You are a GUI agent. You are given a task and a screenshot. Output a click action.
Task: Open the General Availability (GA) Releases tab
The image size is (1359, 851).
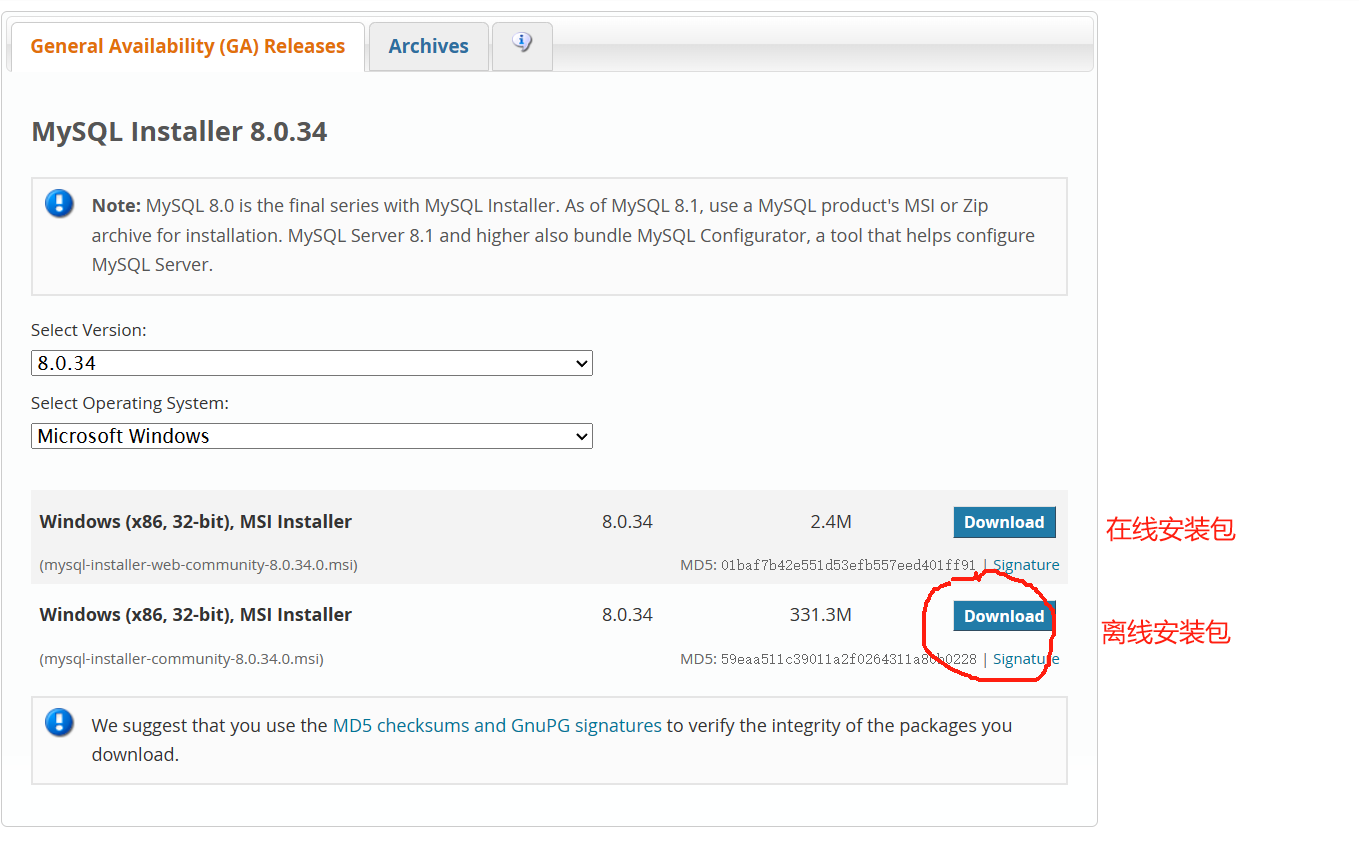(187, 46)
